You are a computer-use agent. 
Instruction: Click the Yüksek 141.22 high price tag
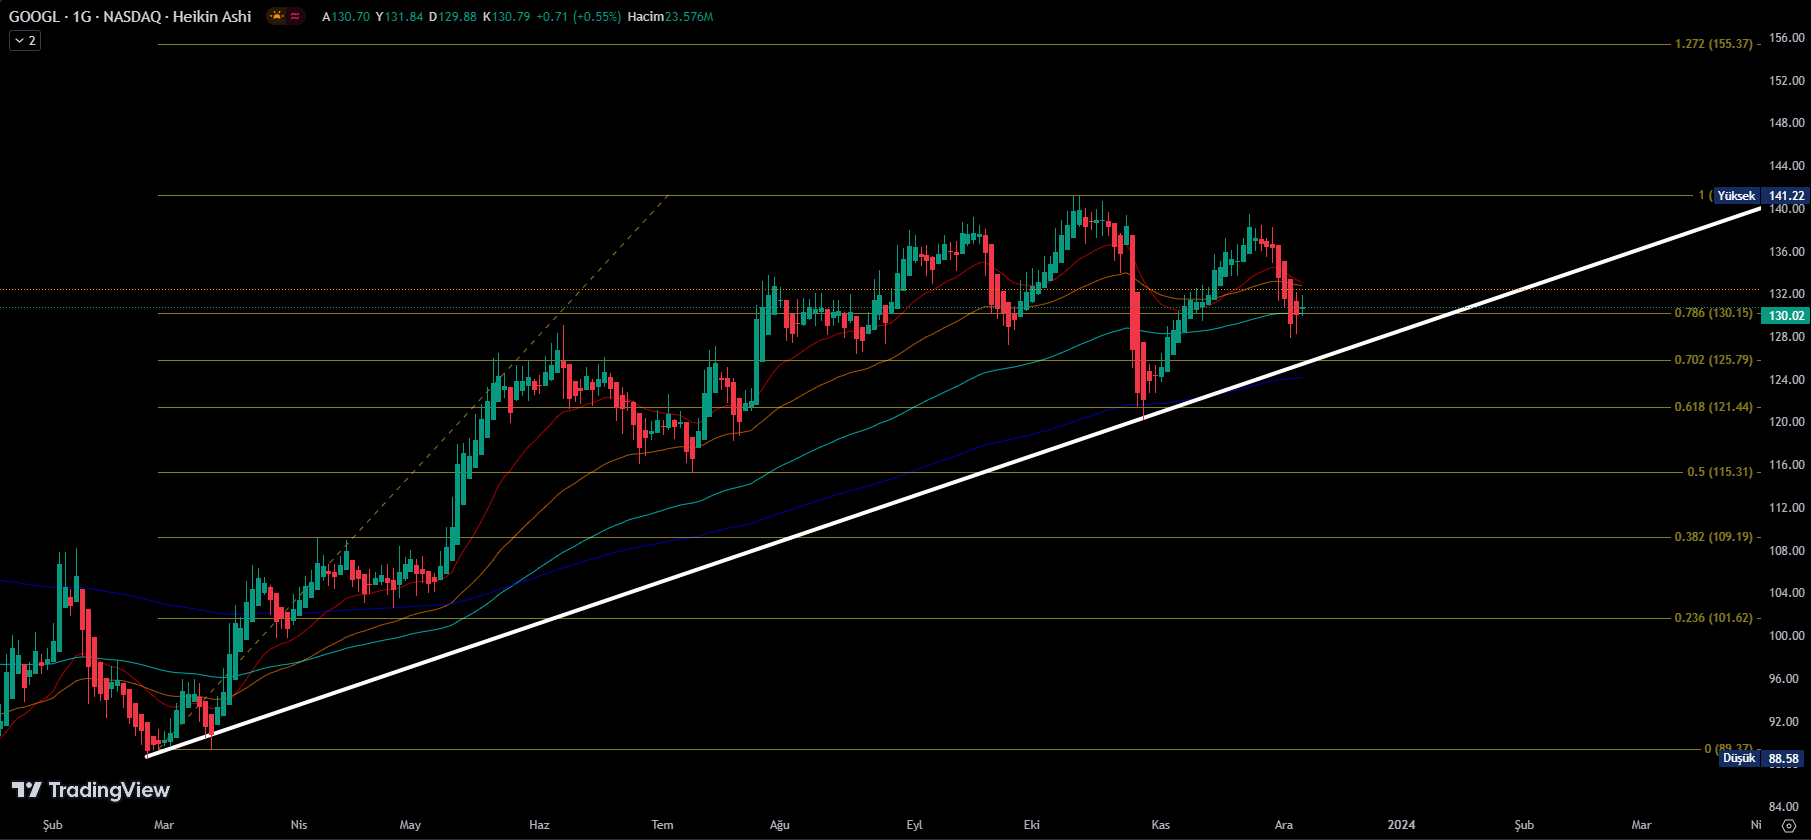(x=1761, y=196)
